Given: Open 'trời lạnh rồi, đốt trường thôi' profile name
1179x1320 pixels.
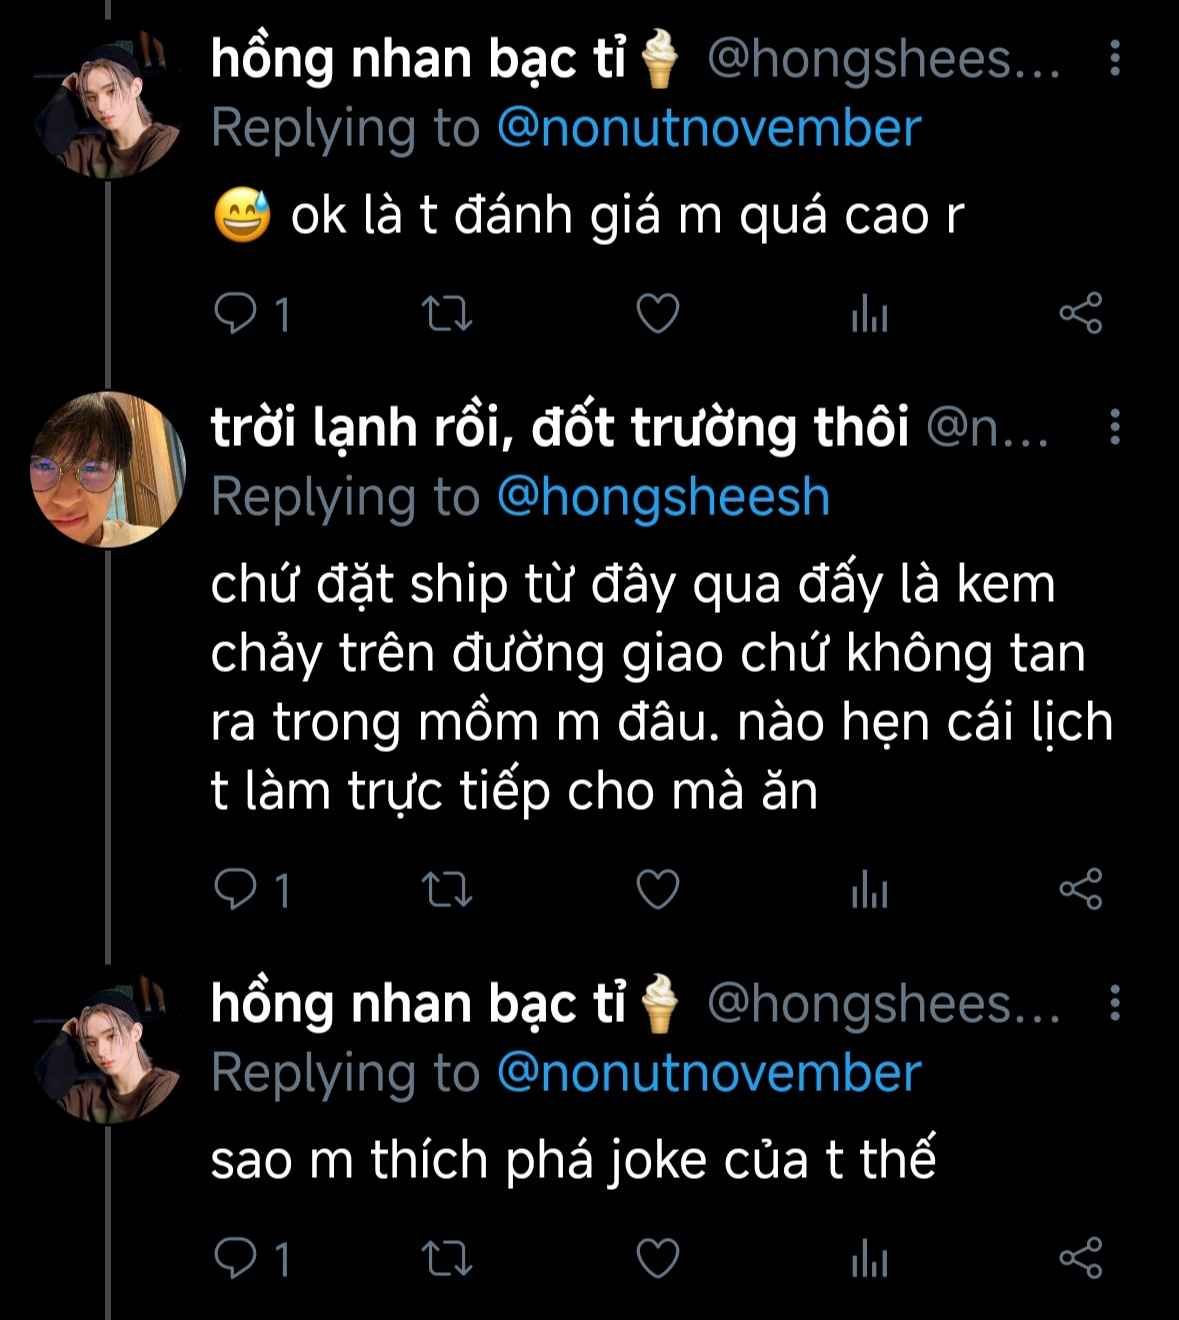Looking at the screenshot, I should [x=559, y=428].
